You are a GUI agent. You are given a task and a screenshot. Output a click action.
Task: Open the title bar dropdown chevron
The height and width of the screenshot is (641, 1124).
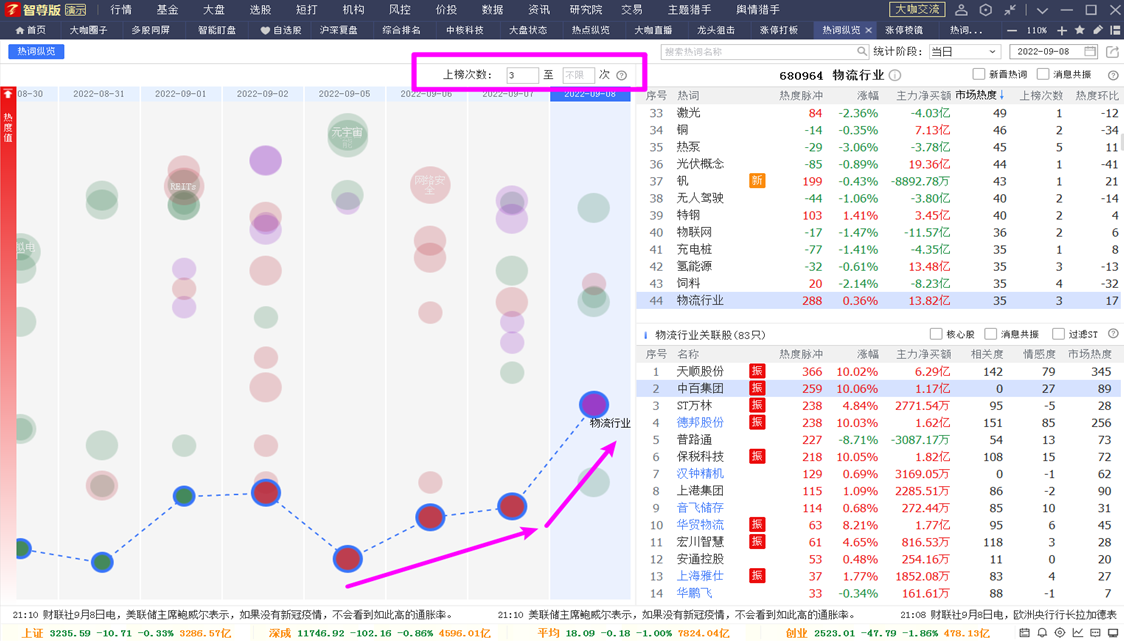point(1042,10)
